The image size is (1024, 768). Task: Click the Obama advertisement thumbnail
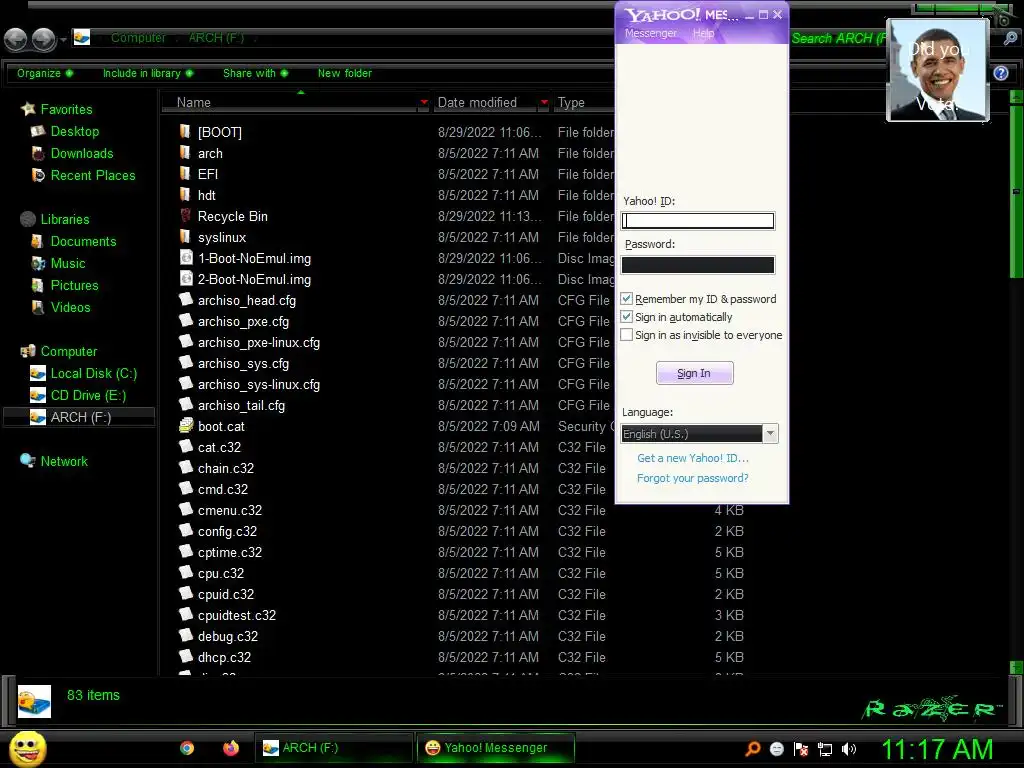937,70
